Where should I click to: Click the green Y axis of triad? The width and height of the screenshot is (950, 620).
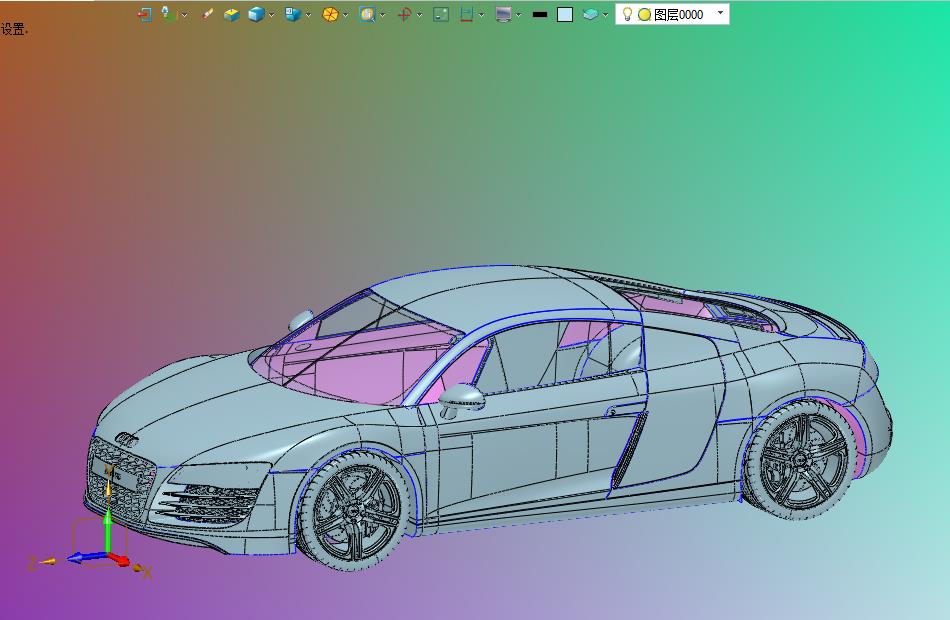108,530
